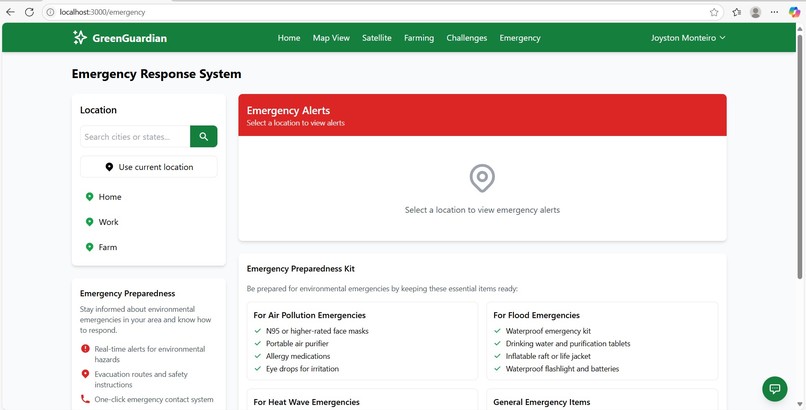Click the Emergency Response System title

point(156,74)
